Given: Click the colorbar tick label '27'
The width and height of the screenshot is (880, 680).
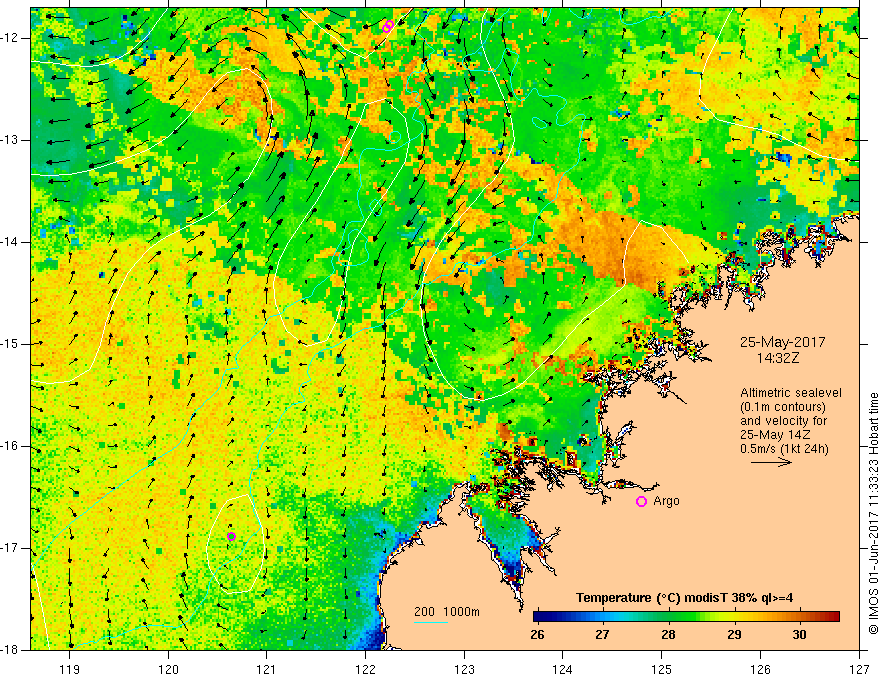Looking at the screenshot, I should tap(602, 635).
